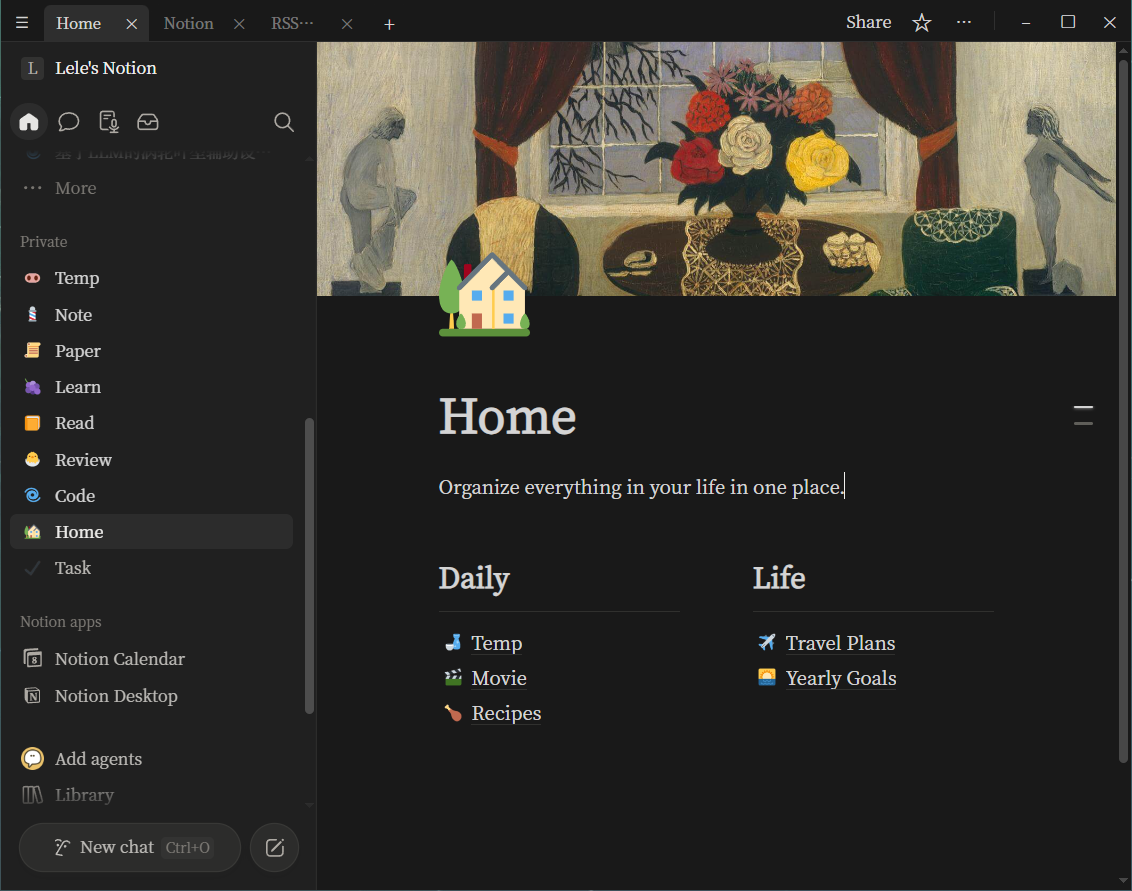Click the Notion Desktop icon
Viewport: 1132px width, 891px height.
pos(32,695)
